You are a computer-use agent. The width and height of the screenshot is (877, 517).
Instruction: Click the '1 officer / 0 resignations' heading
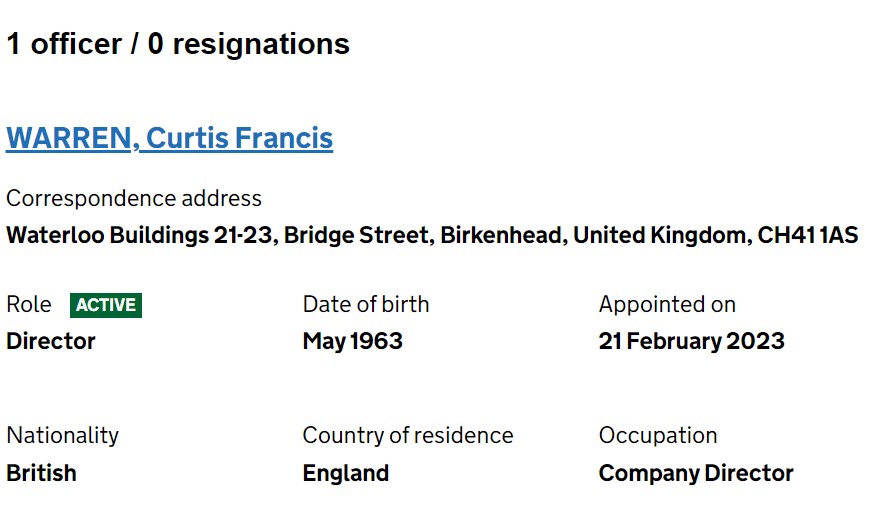pos(178,44)
